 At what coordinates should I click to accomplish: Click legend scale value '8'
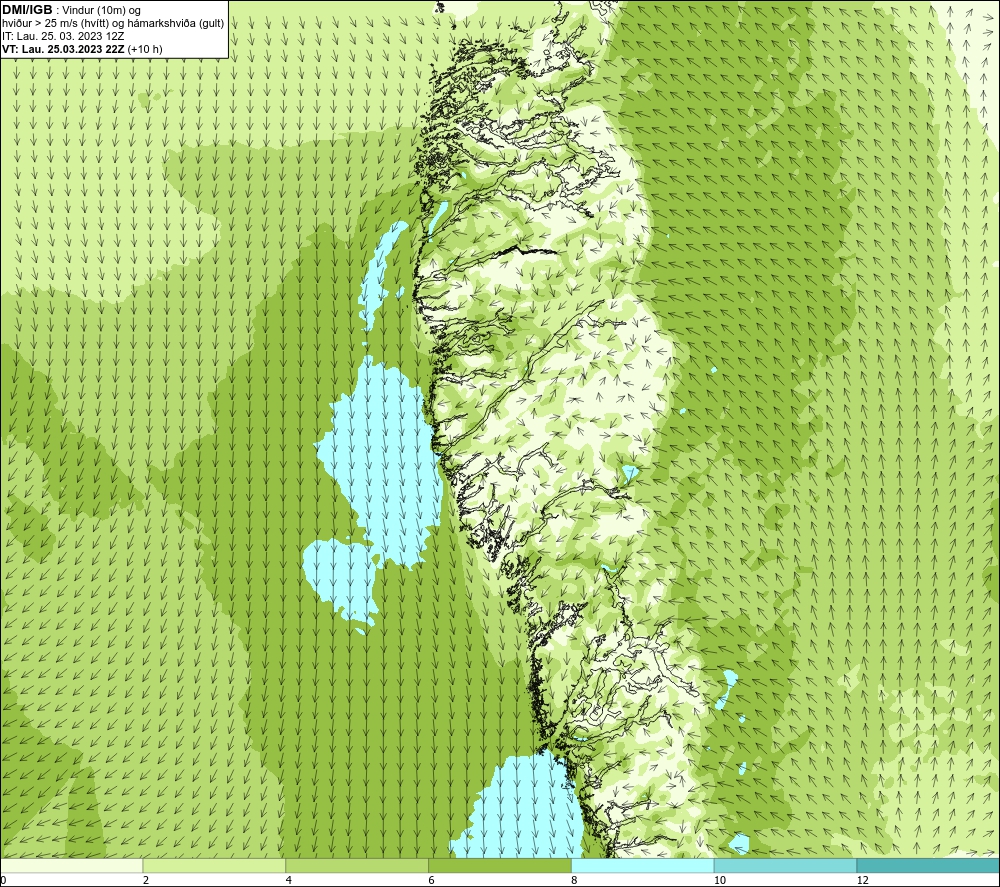pos(575,880)
